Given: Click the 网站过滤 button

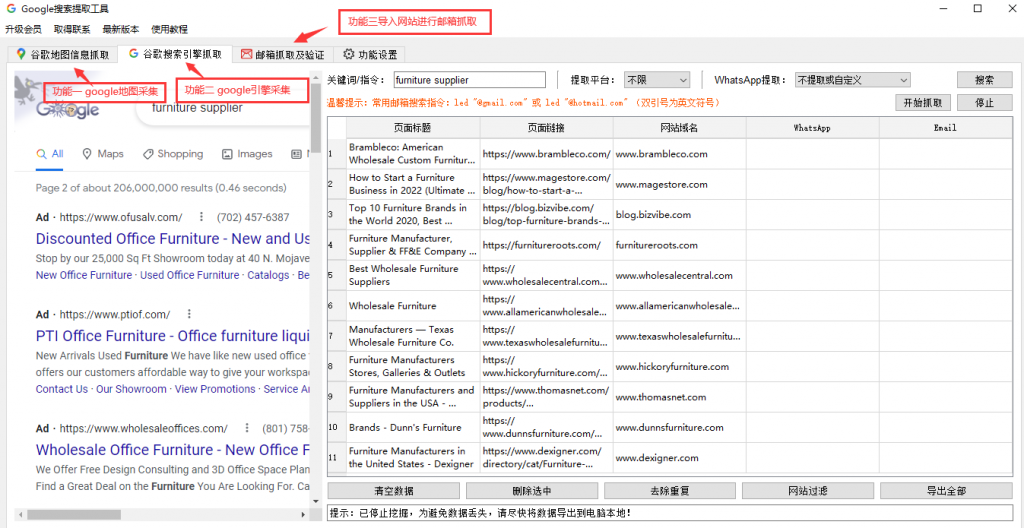Looking at the screenshot, I should pyautogui.click(x=808, y=491).
